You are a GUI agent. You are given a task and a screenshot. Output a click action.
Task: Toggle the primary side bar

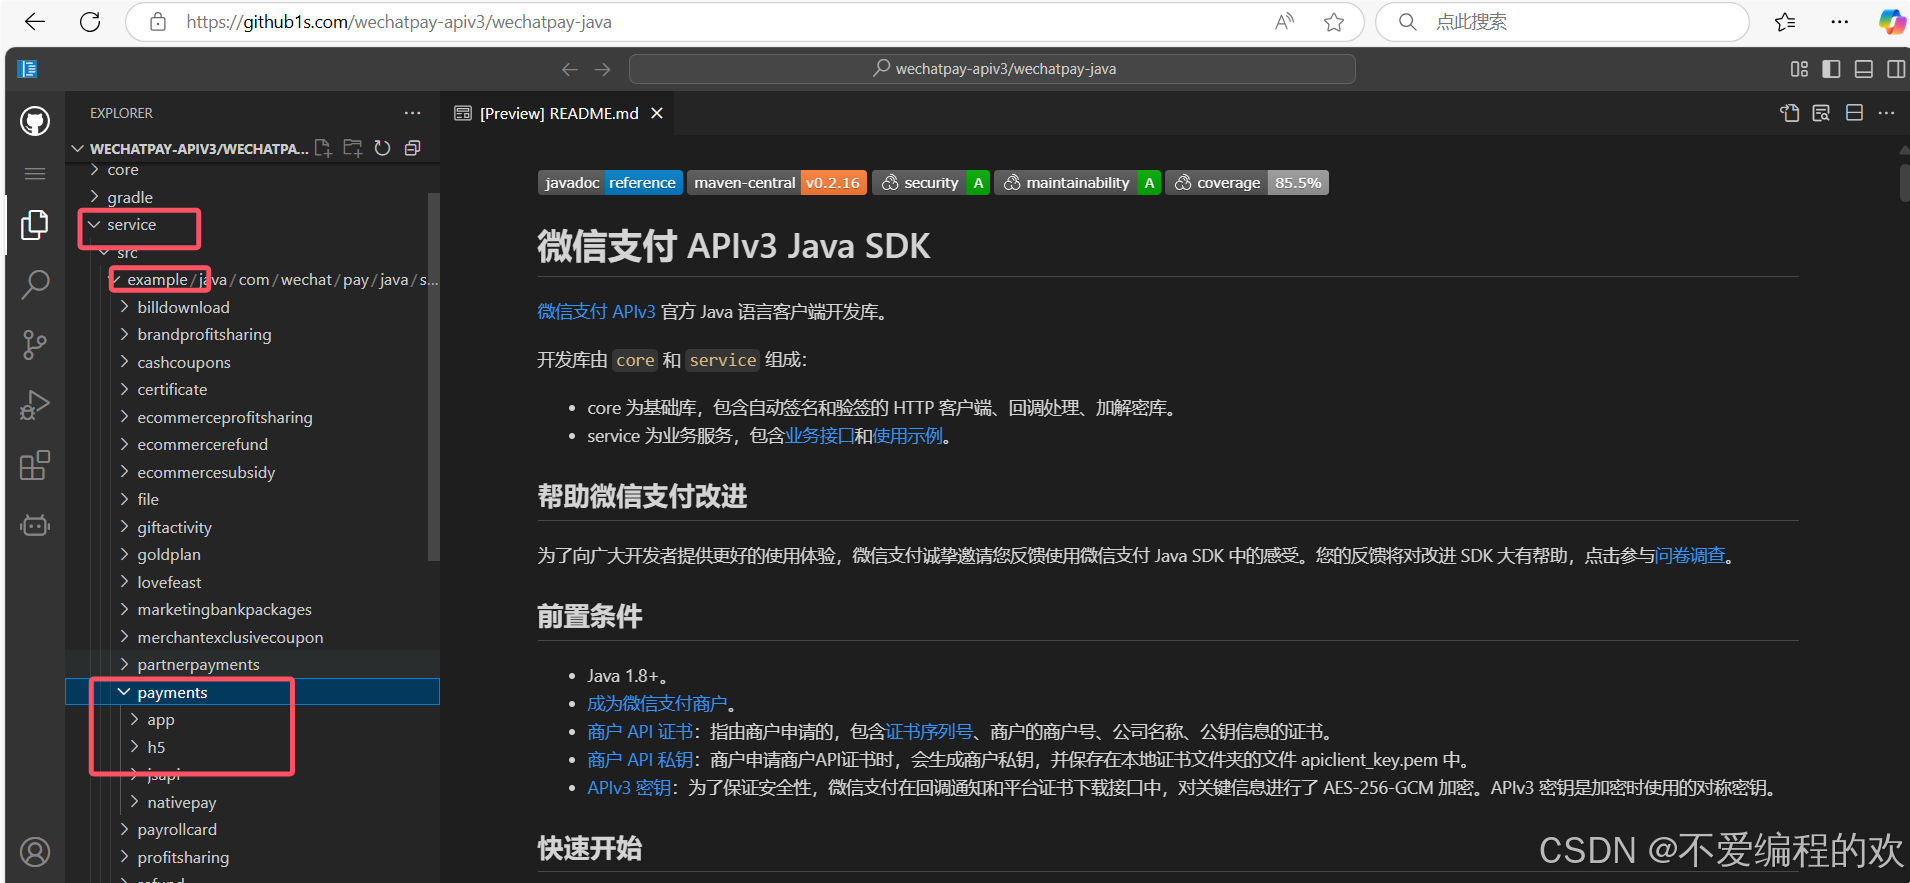click(1831, 69)
